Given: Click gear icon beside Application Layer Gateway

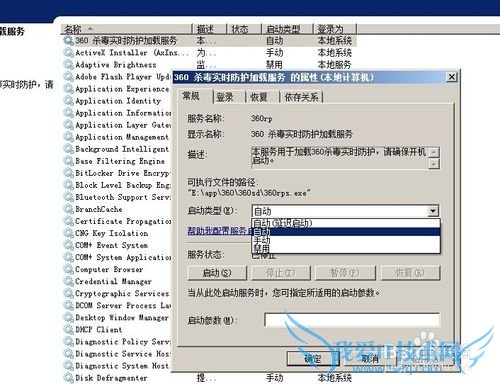Looking at the screenshot, I should [x=69, y=125].
